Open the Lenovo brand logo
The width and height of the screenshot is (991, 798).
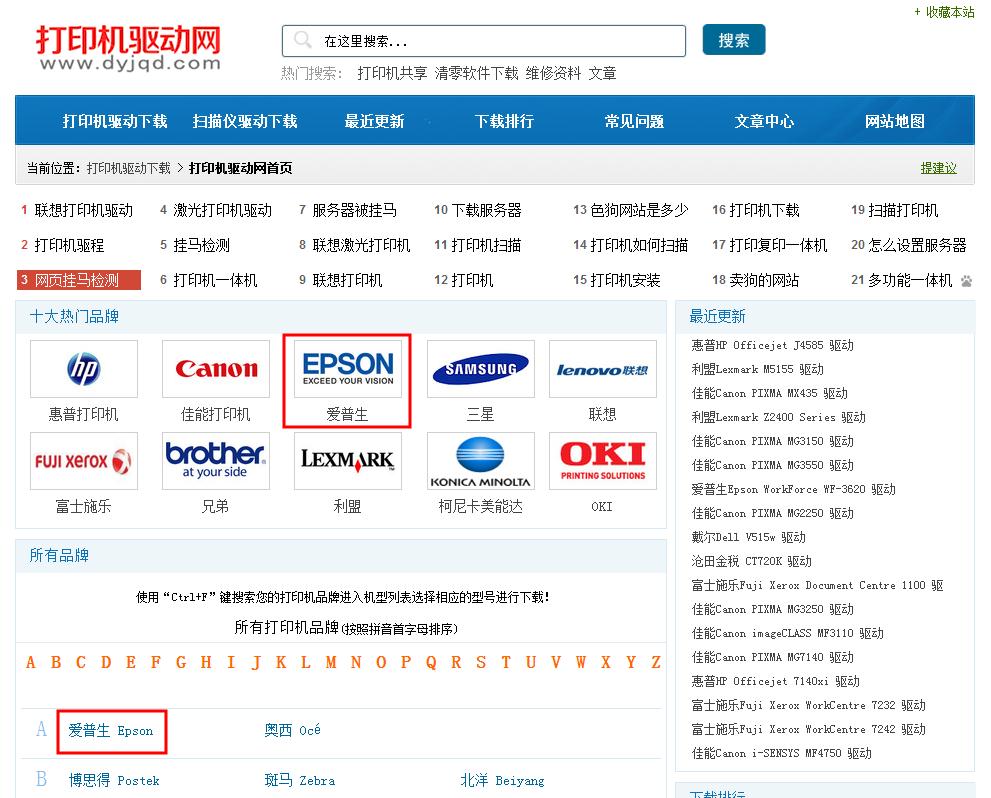click(602, 369)
